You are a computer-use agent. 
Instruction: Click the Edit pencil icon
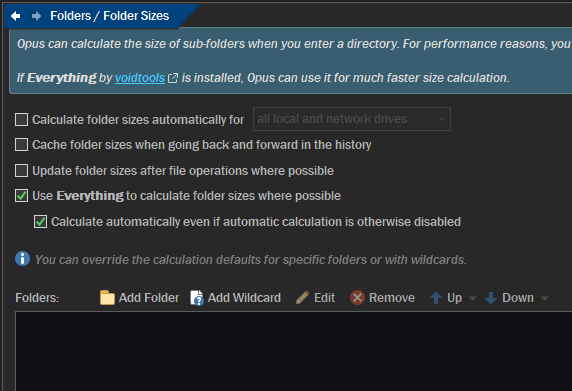coord(302,298)
